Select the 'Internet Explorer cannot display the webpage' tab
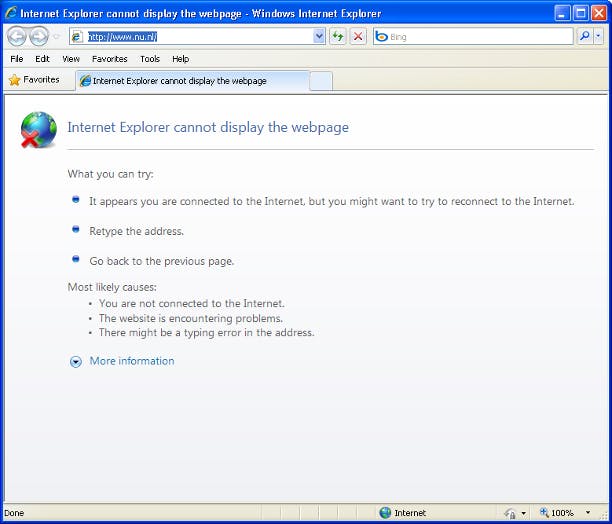This screenshot has width=612, height=524. 192,81
